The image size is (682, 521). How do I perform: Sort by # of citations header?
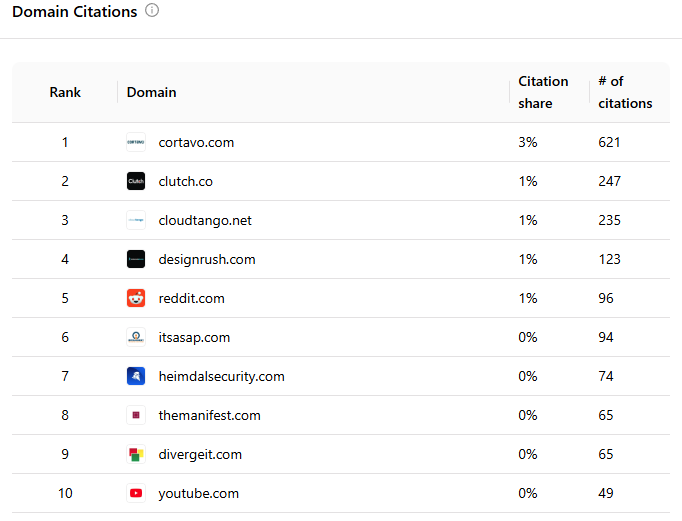(x=625, y=92)
